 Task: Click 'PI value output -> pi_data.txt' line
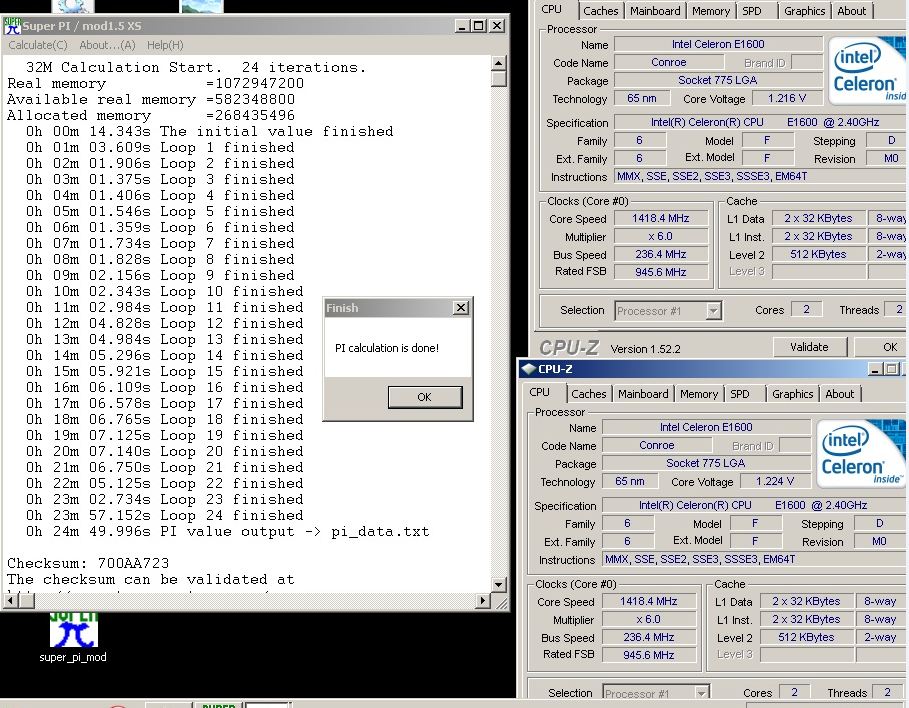pyautogui.click(x=228, y=531)
